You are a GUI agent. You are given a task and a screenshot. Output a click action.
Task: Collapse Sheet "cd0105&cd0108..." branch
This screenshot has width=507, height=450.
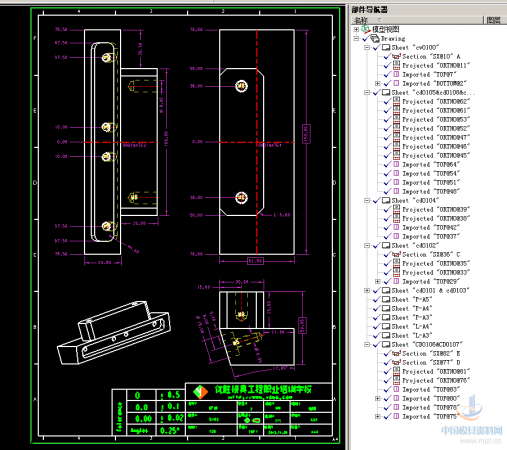pos(367,92)
